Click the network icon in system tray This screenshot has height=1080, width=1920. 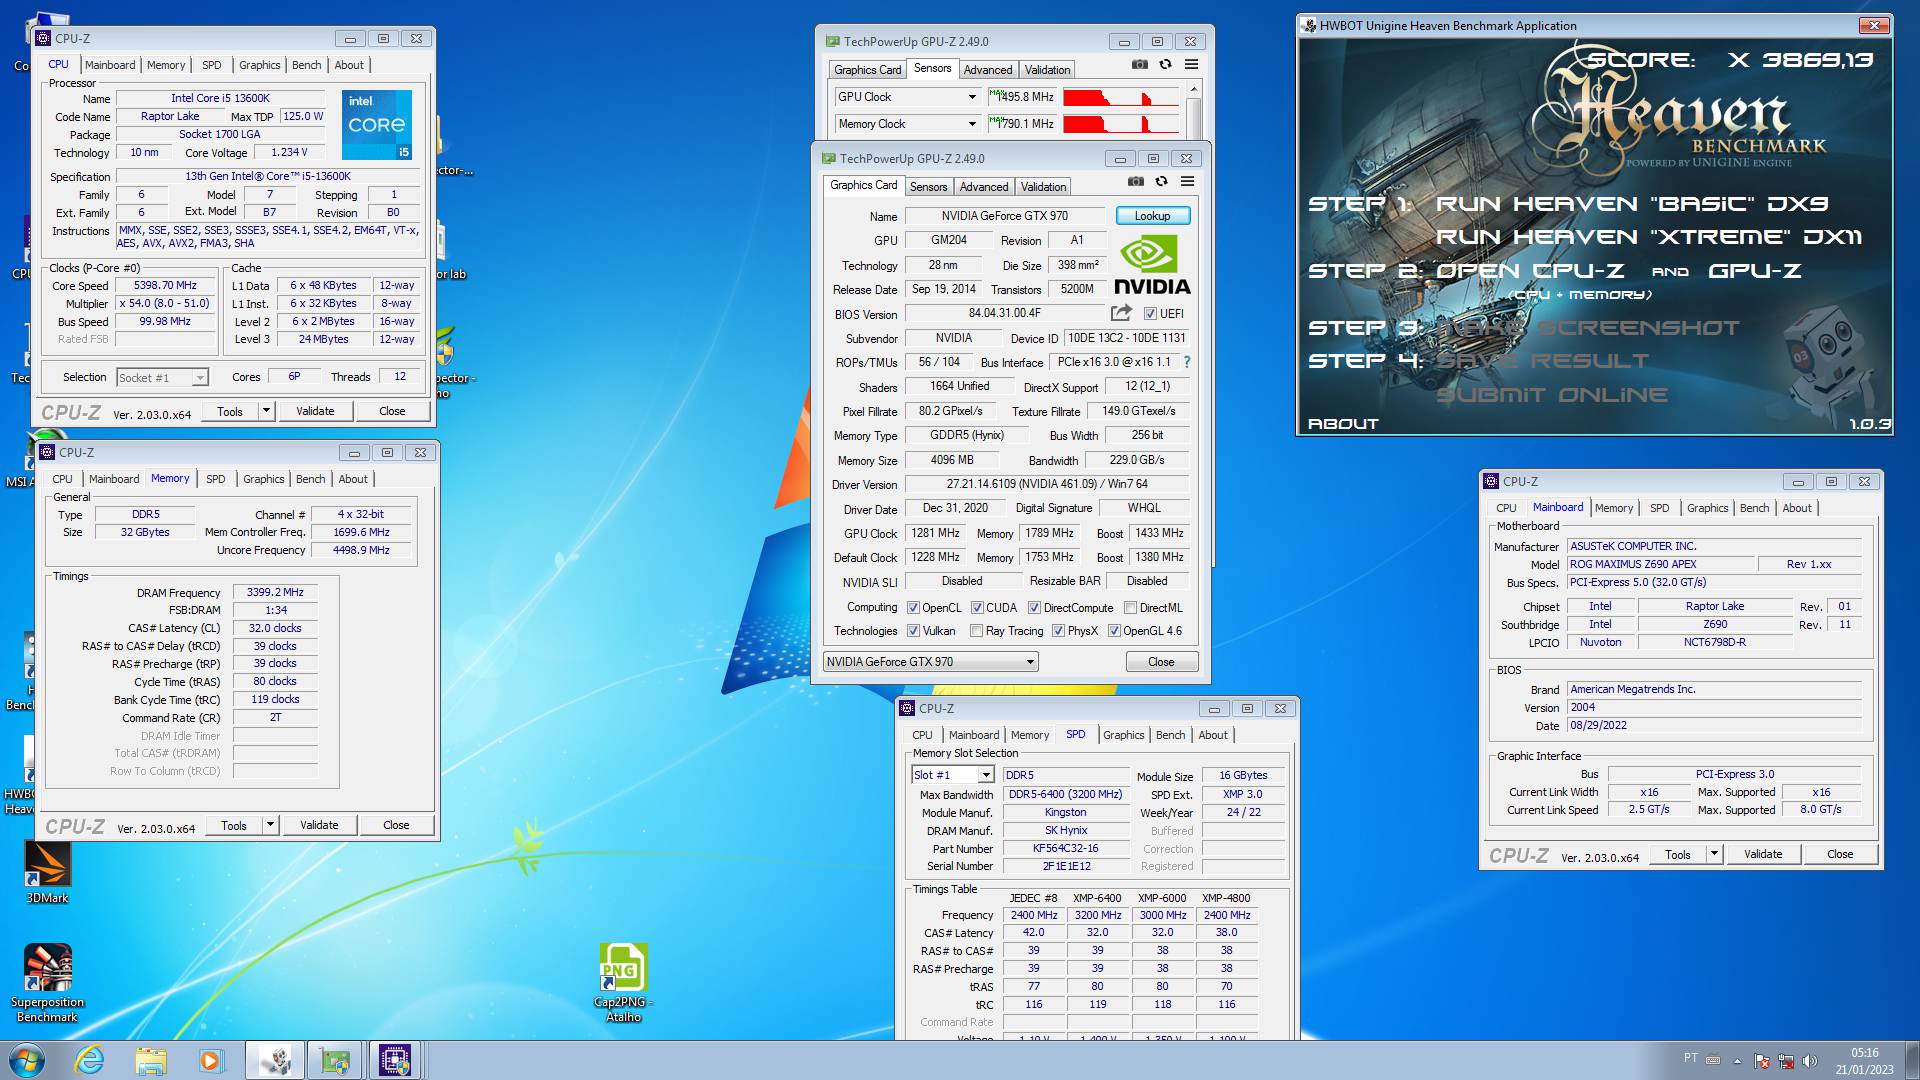1785,1061
